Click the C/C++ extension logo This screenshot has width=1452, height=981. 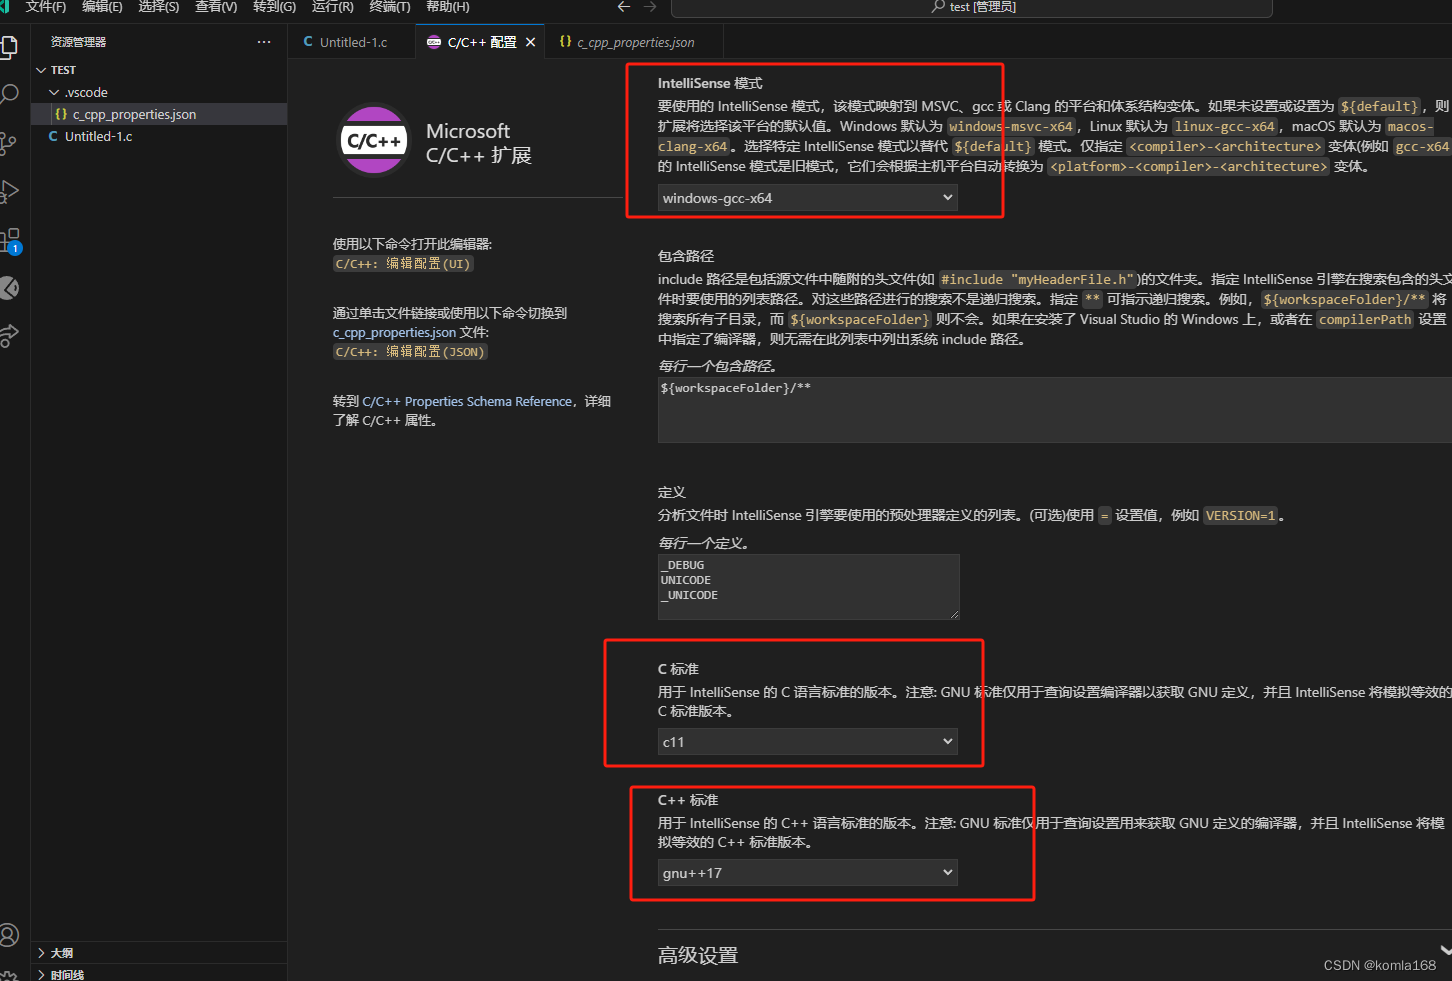tap(374, 140)
